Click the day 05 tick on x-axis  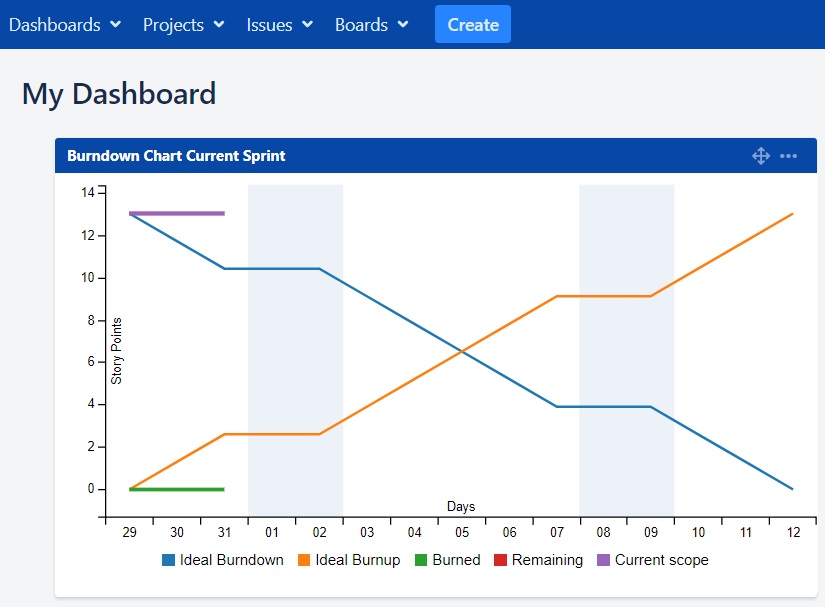pyautogui.click(x=462, y=532)
